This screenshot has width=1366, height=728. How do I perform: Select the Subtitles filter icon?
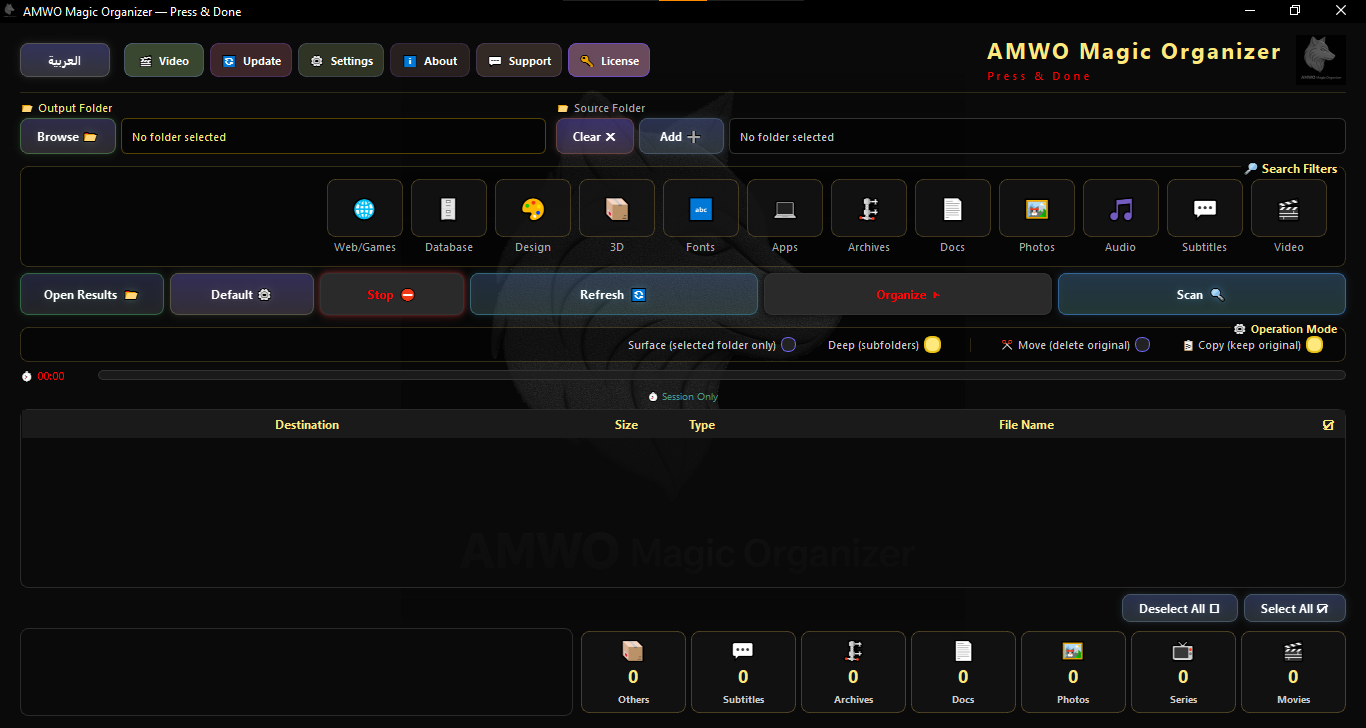pyautogui.click(x=1205, y=209)
